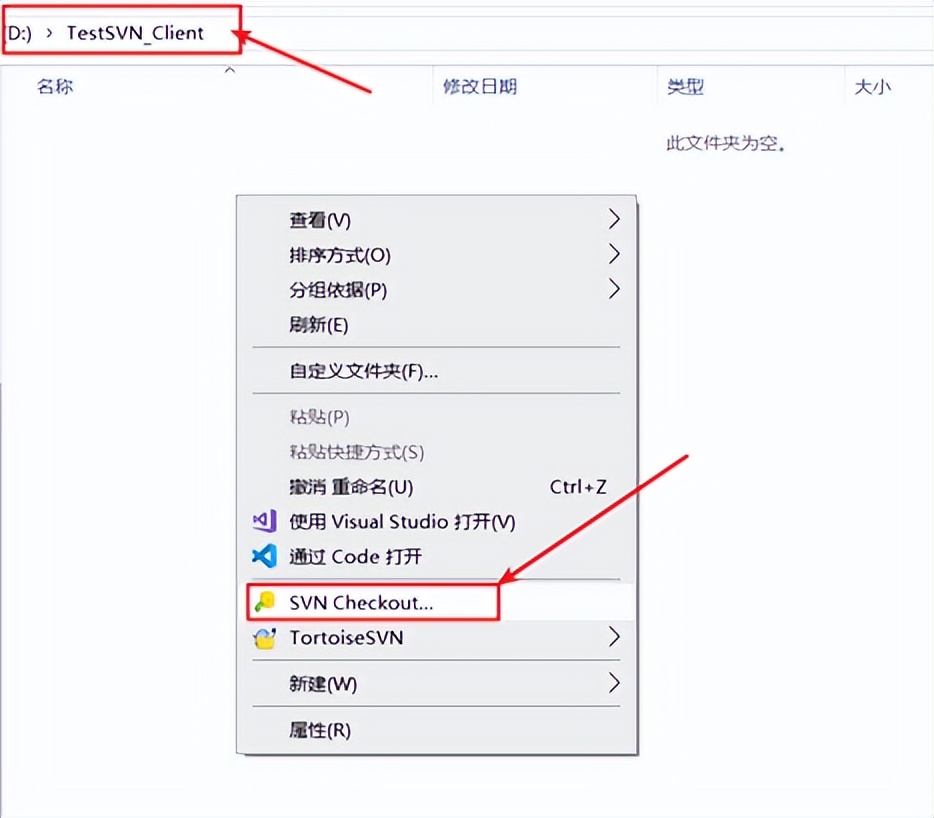Select 撤消 重命名(U) menu item
The width and height of the screenshot is (934, 818).
436,487
